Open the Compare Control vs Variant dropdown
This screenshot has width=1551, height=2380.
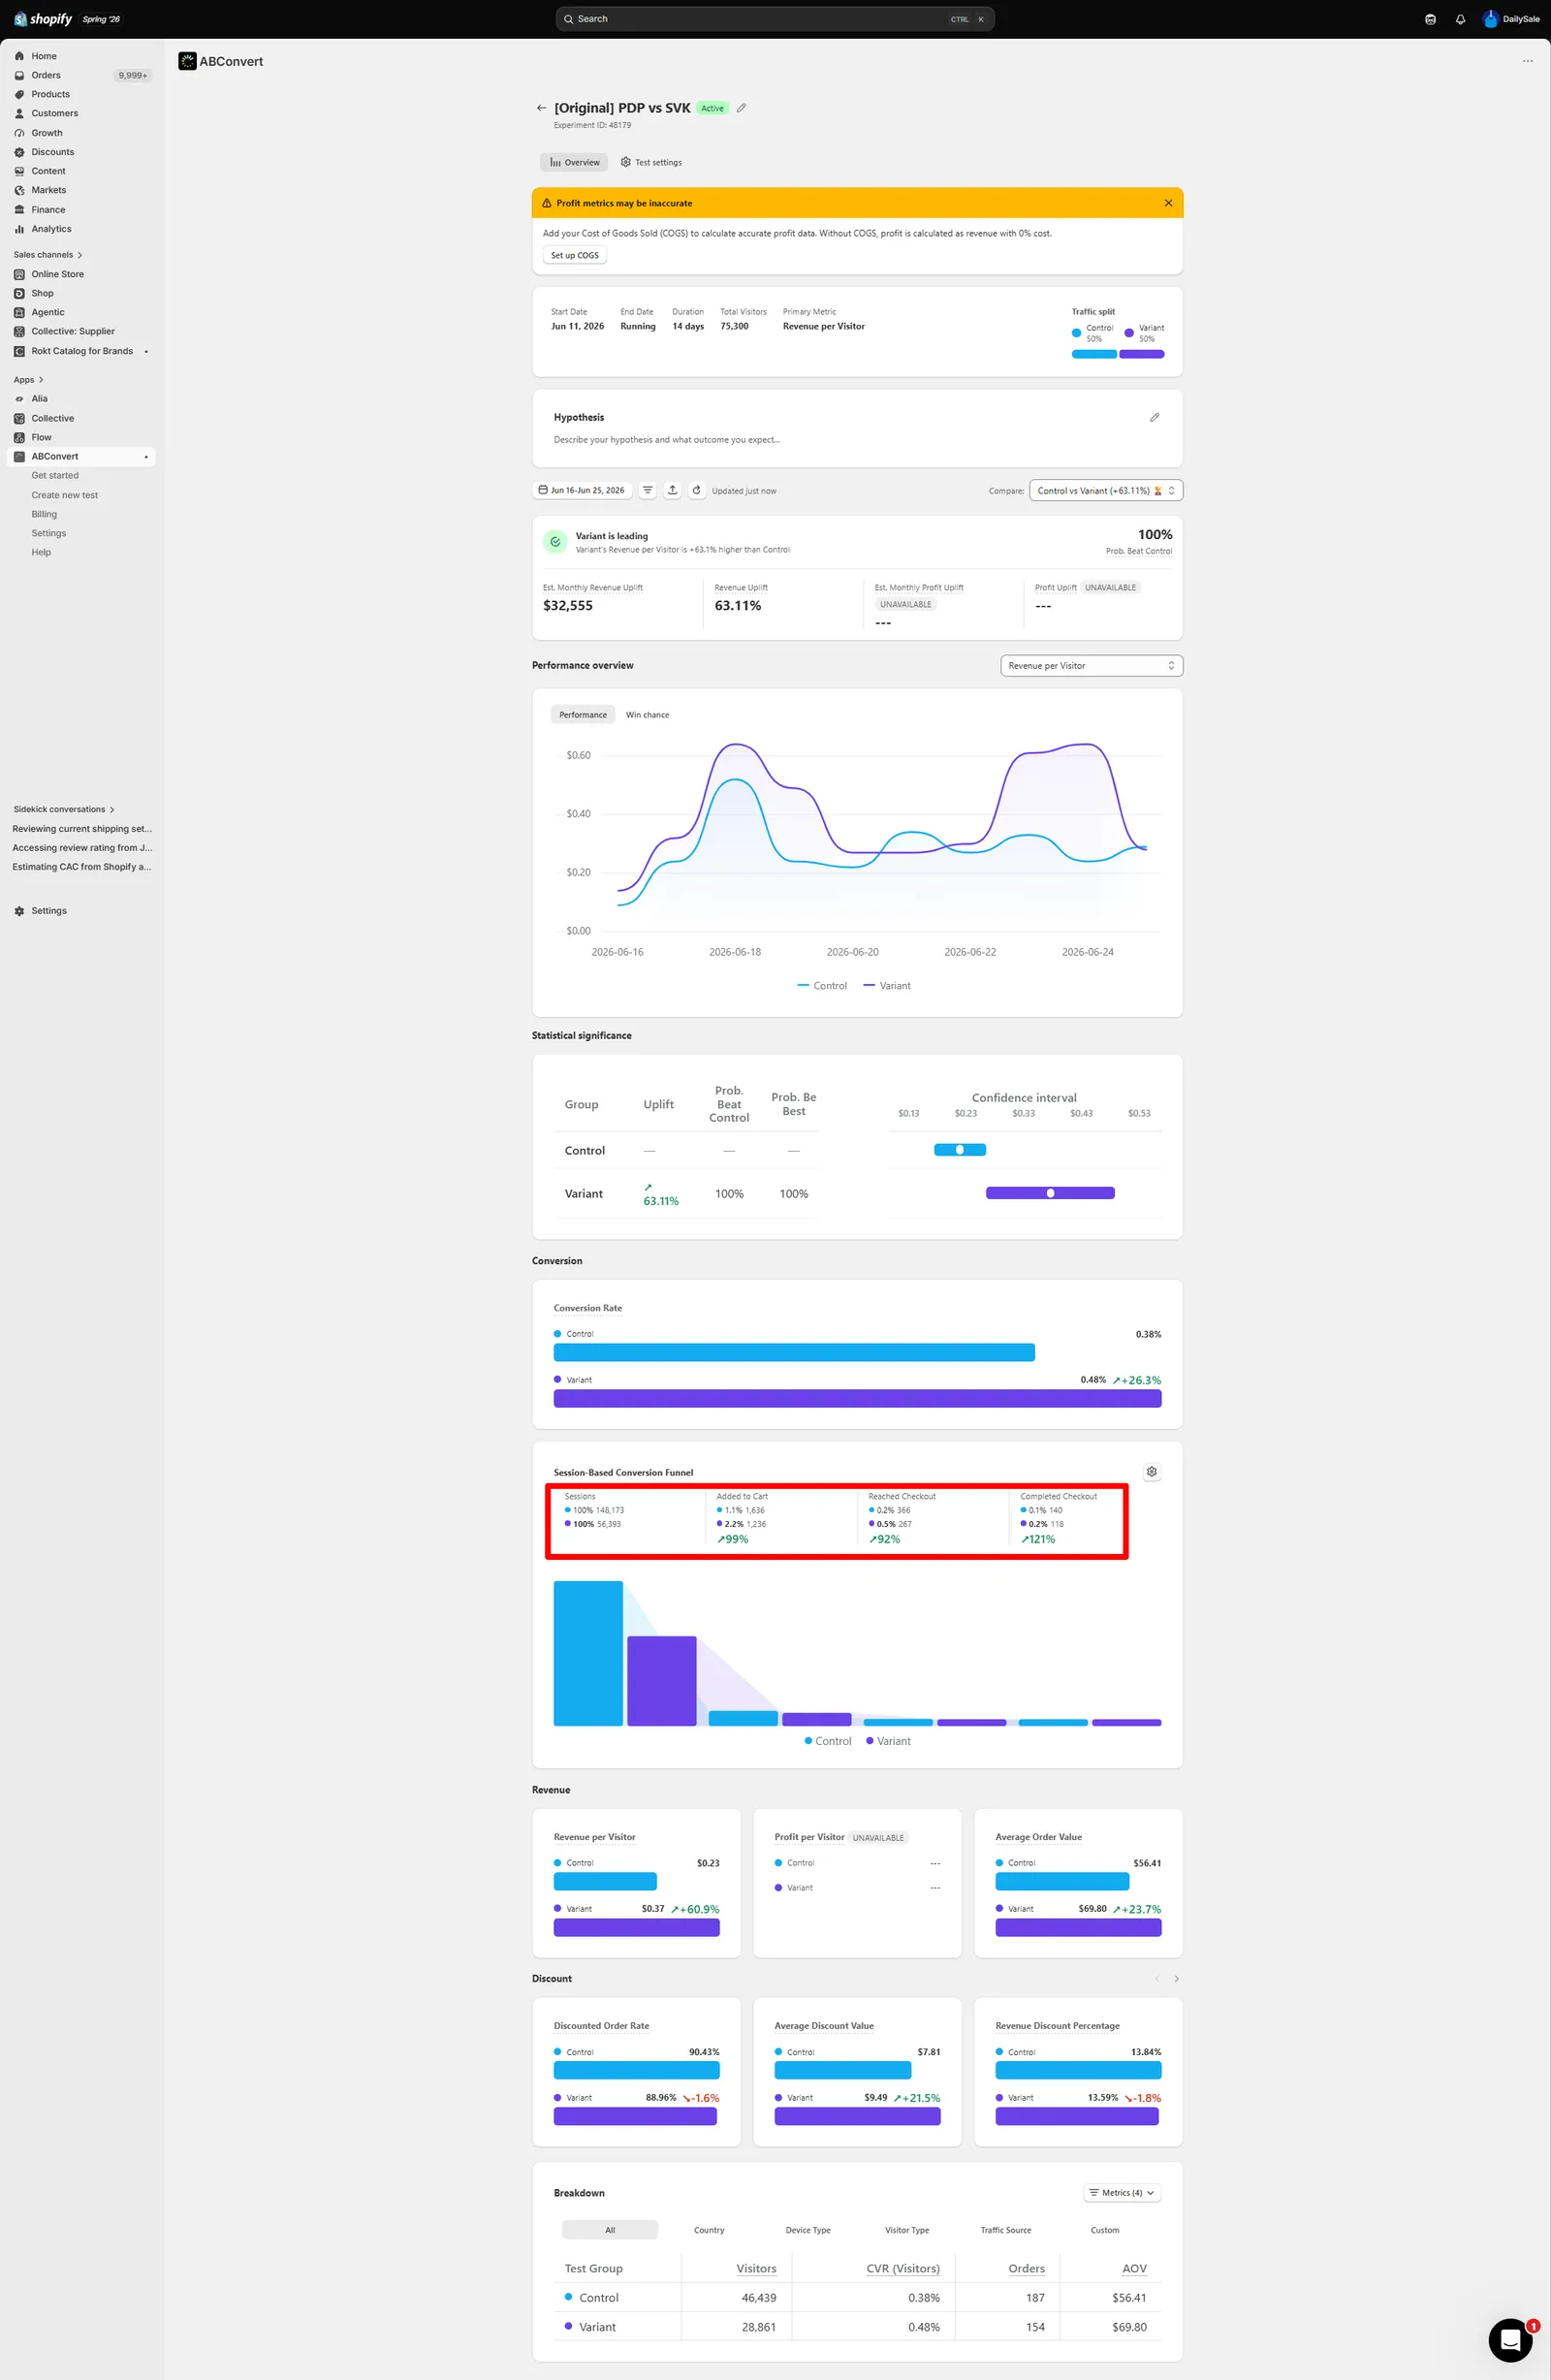coord(1106,490)
